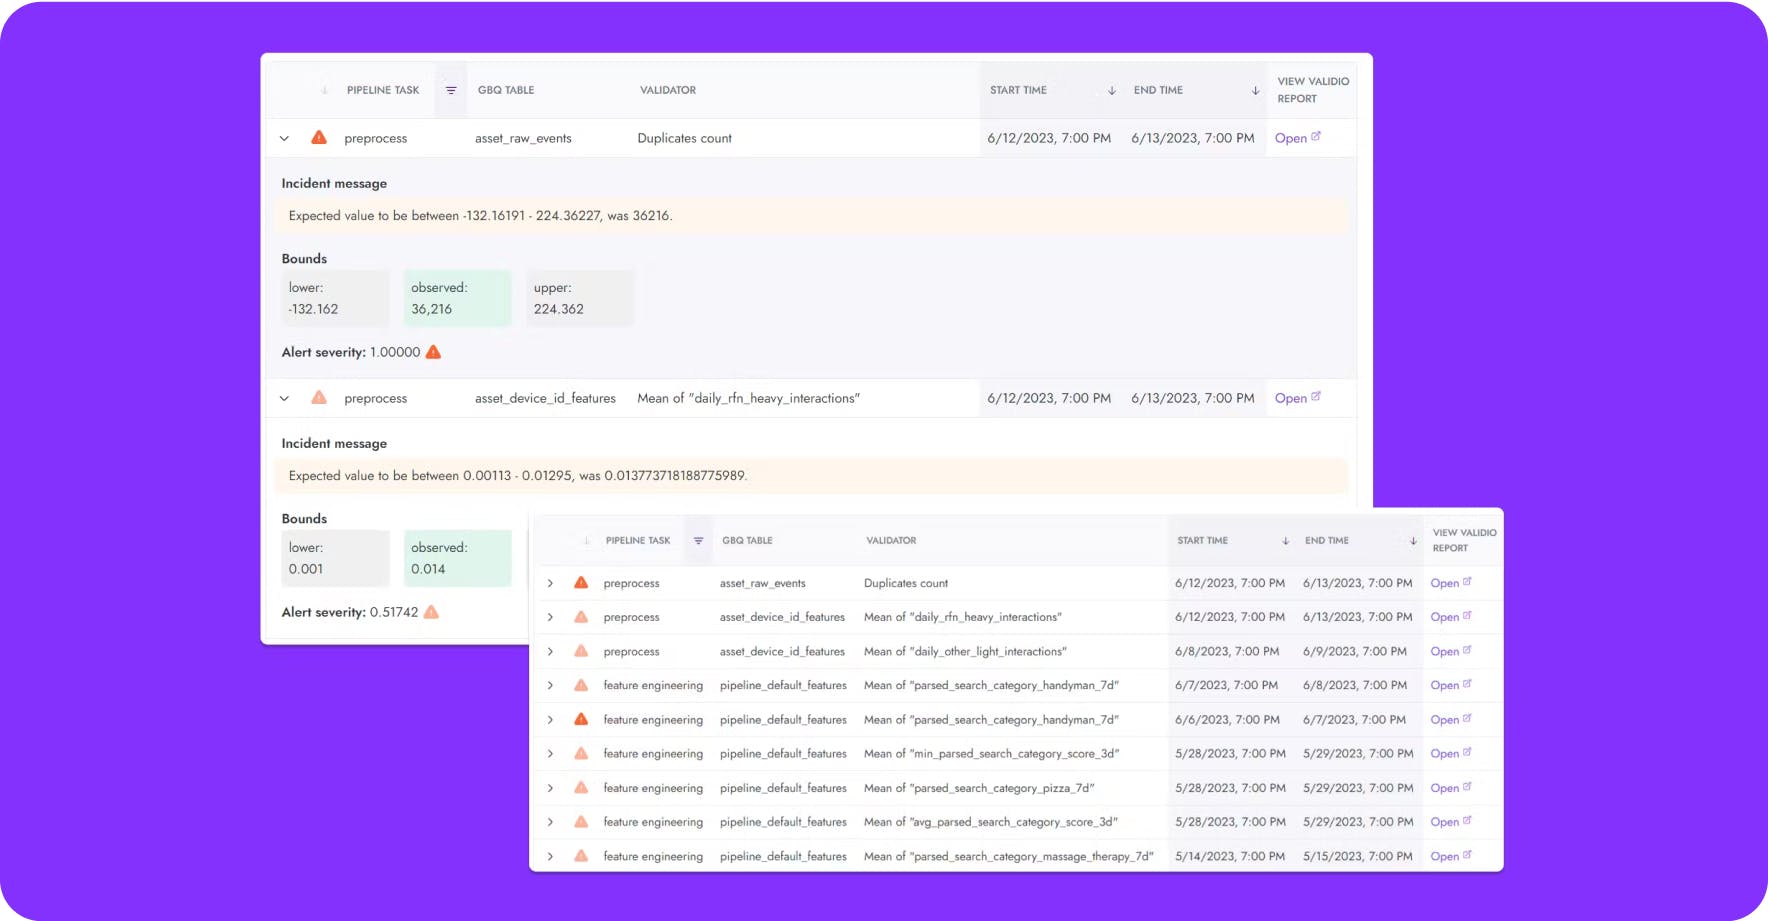
Task: Expand the min_parsed_search_category_score_3d row
Action: coord(550,753)
